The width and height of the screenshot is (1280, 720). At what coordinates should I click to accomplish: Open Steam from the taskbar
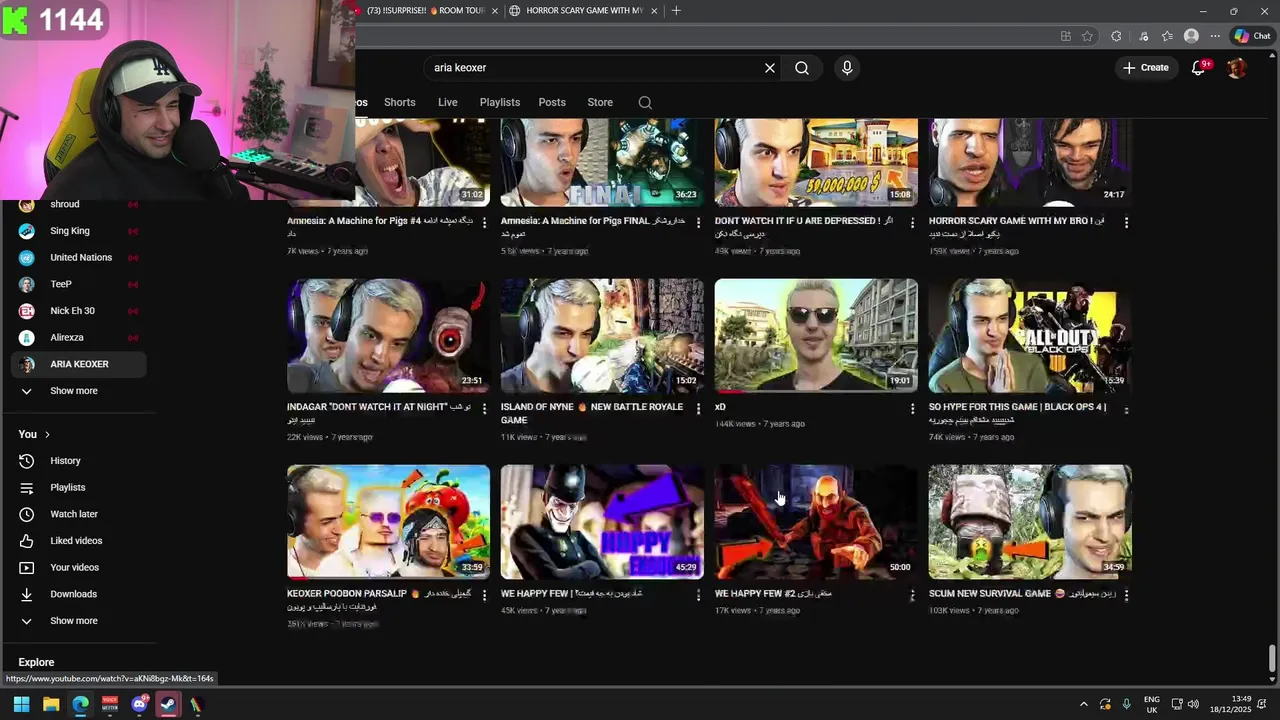pyautogui.click(x=168, y=705)
